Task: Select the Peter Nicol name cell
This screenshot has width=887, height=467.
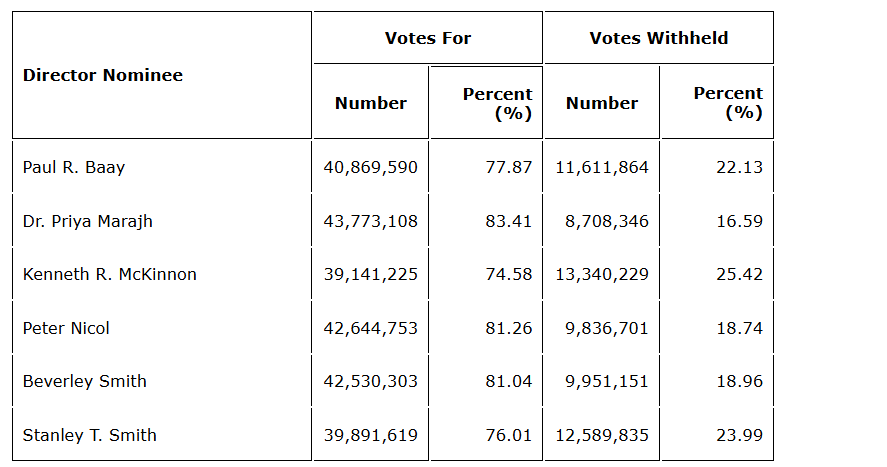Action: tap(66, 328)
